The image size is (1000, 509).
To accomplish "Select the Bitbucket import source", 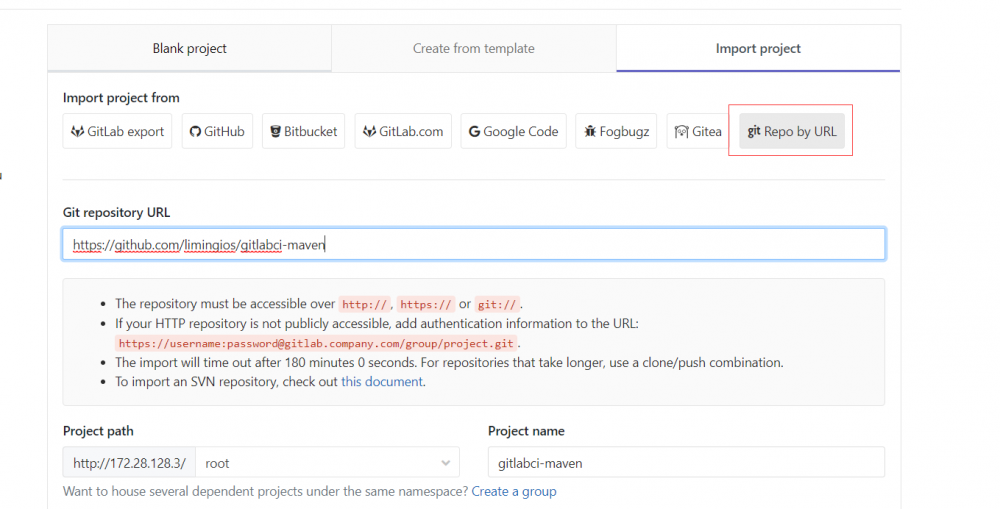I will (304, 132).
